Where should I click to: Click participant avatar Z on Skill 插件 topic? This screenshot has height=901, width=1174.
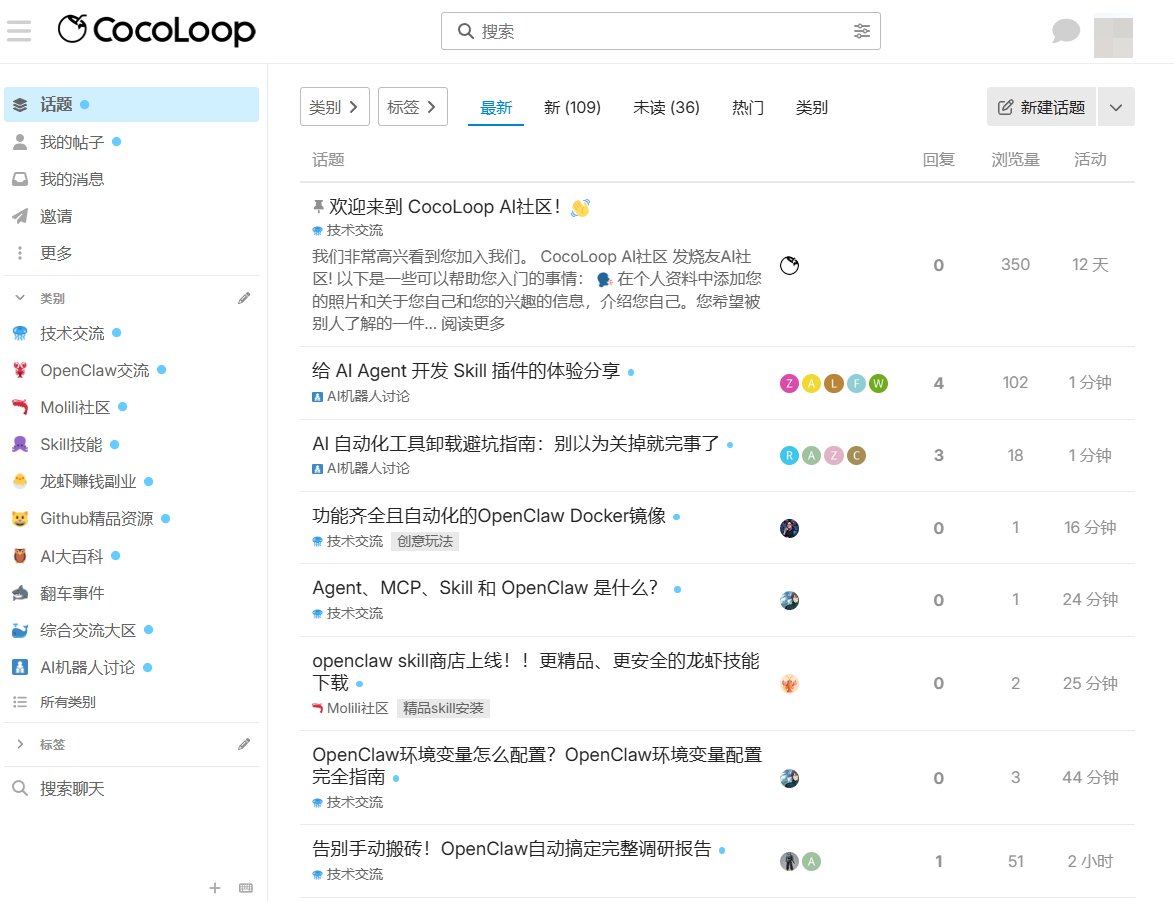point(791,383)
